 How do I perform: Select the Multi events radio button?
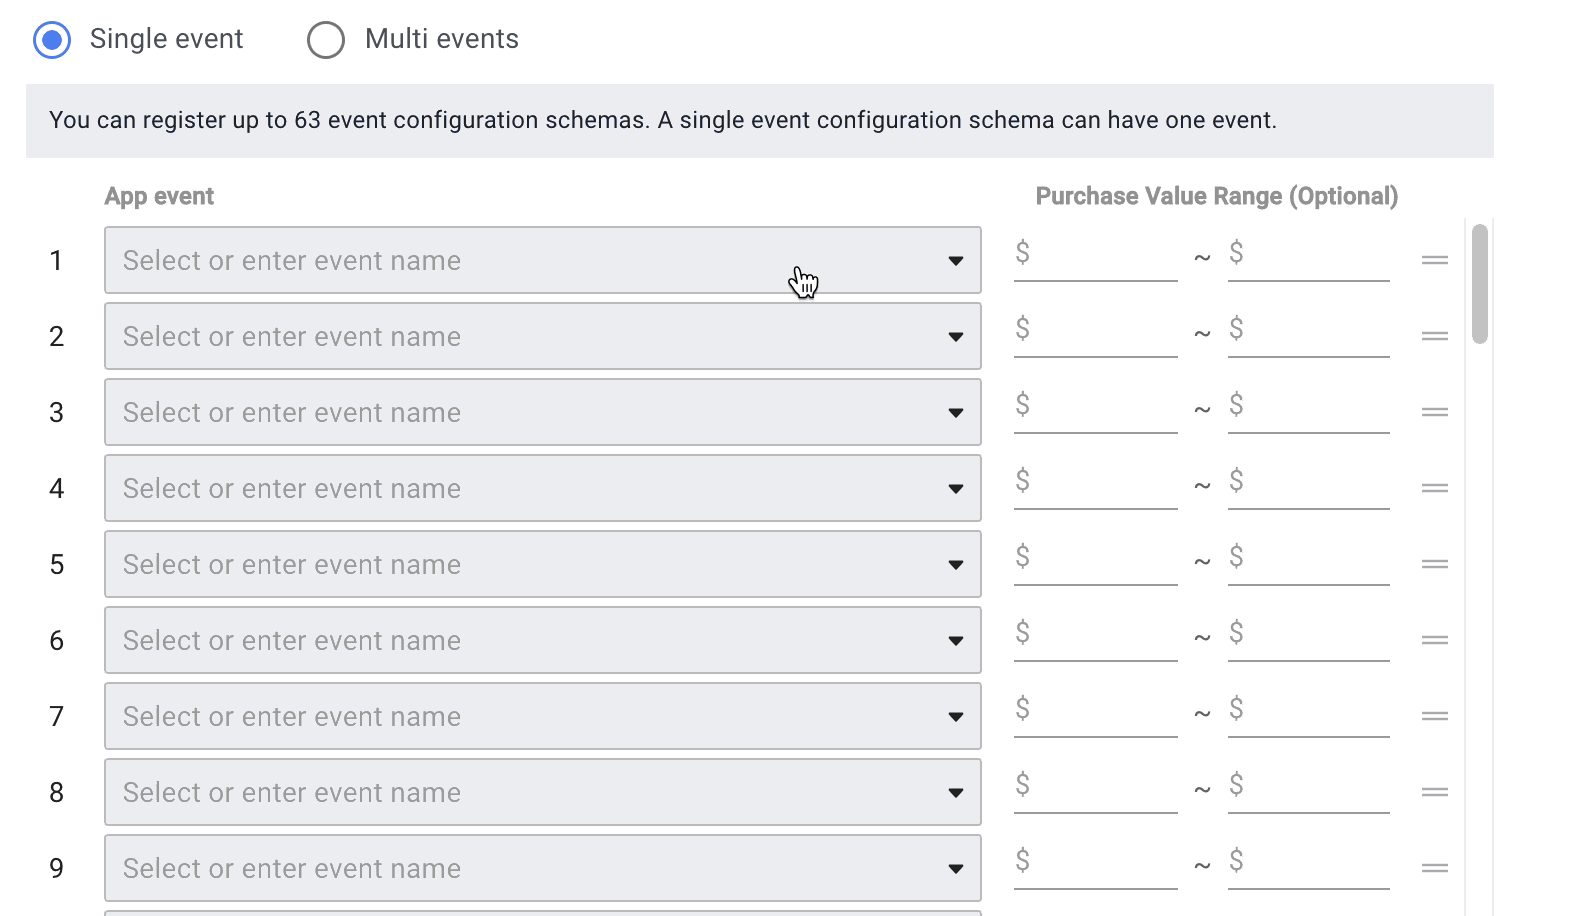click(x=326, y=40)
